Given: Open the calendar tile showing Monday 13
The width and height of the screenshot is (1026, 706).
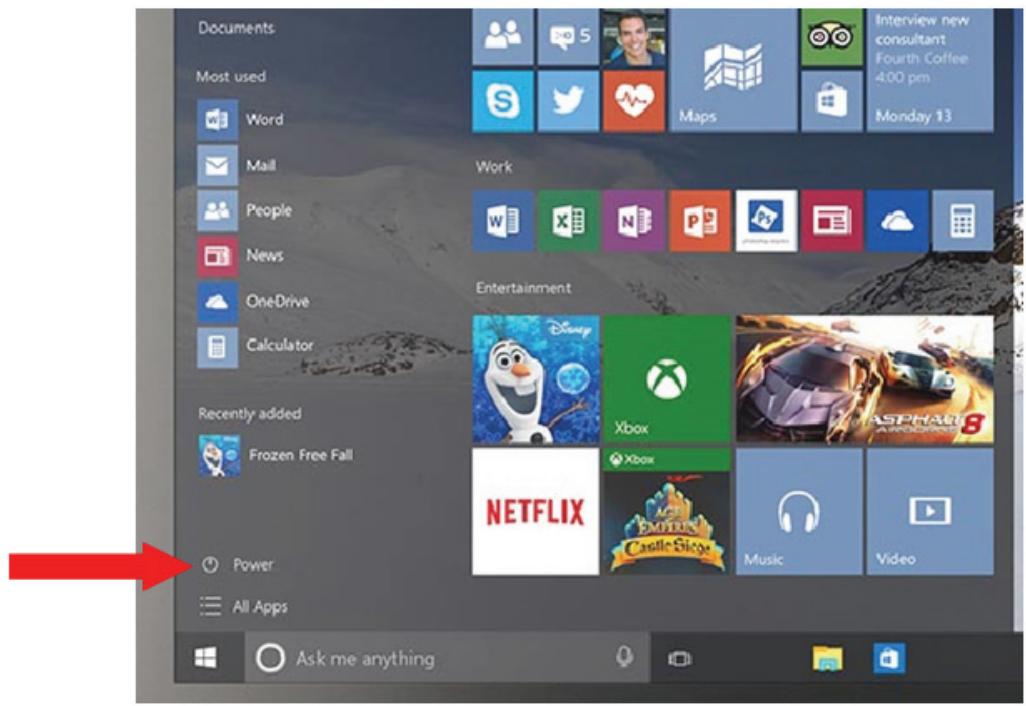Looking at the screenshot, I should (x=930, y=69).
